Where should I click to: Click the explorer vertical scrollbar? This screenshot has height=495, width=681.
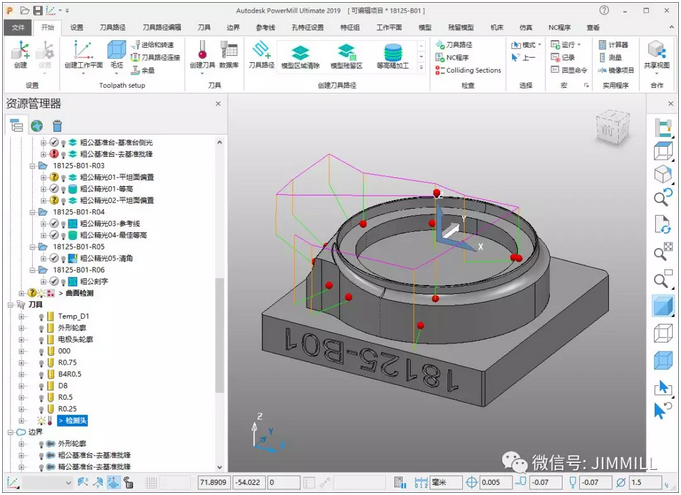point(219,334)
